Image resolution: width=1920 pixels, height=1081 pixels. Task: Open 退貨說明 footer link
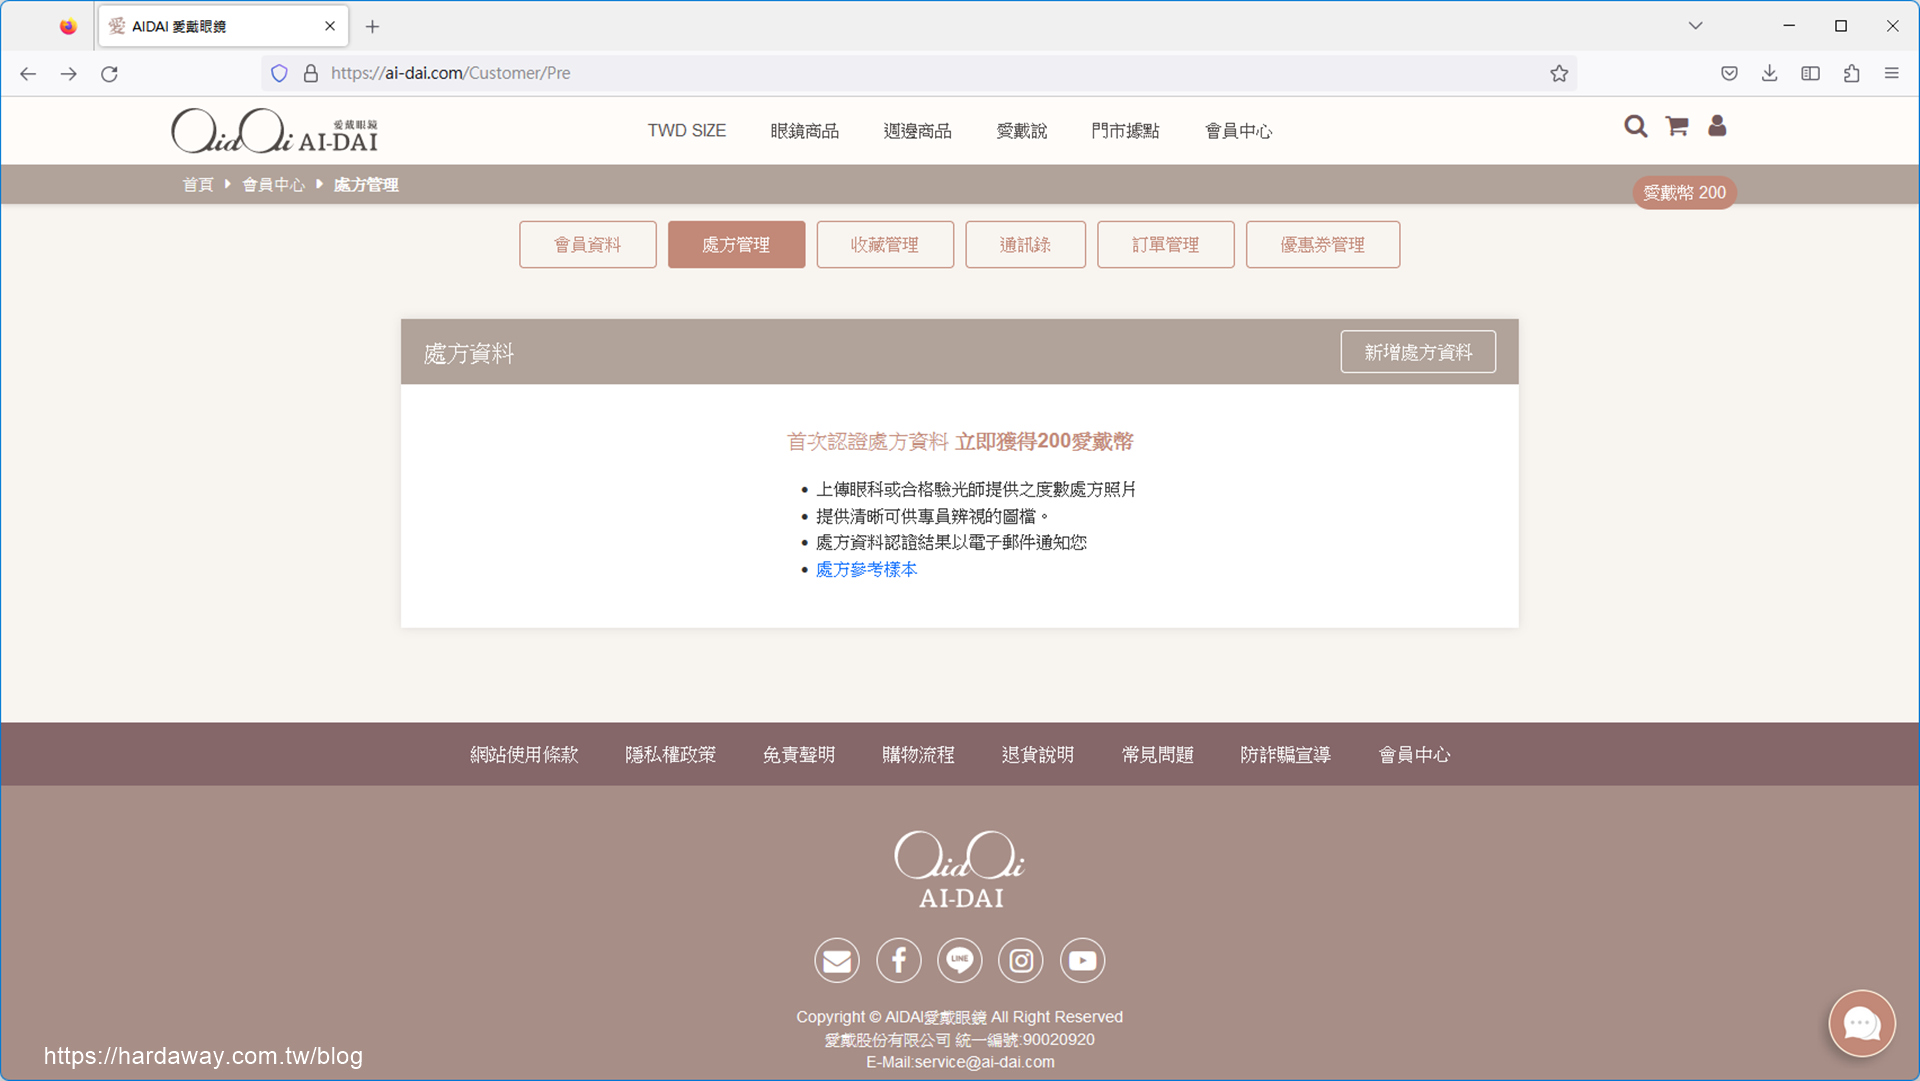[x=1038, y=755]
